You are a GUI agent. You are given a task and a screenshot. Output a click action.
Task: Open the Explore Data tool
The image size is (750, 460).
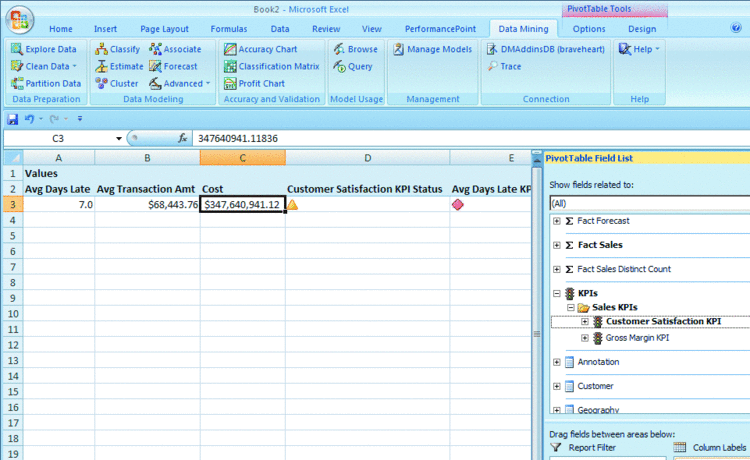coord(44,49)
